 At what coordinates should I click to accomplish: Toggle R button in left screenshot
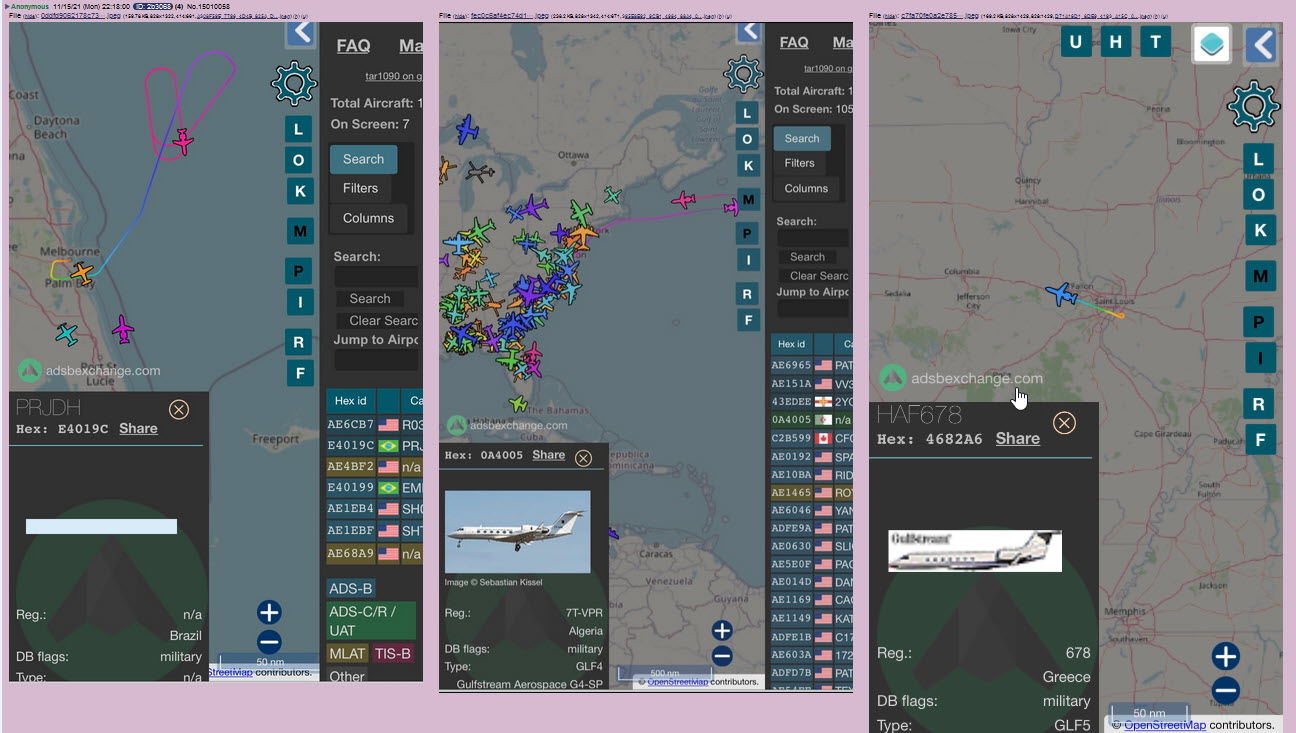(298, 342)
